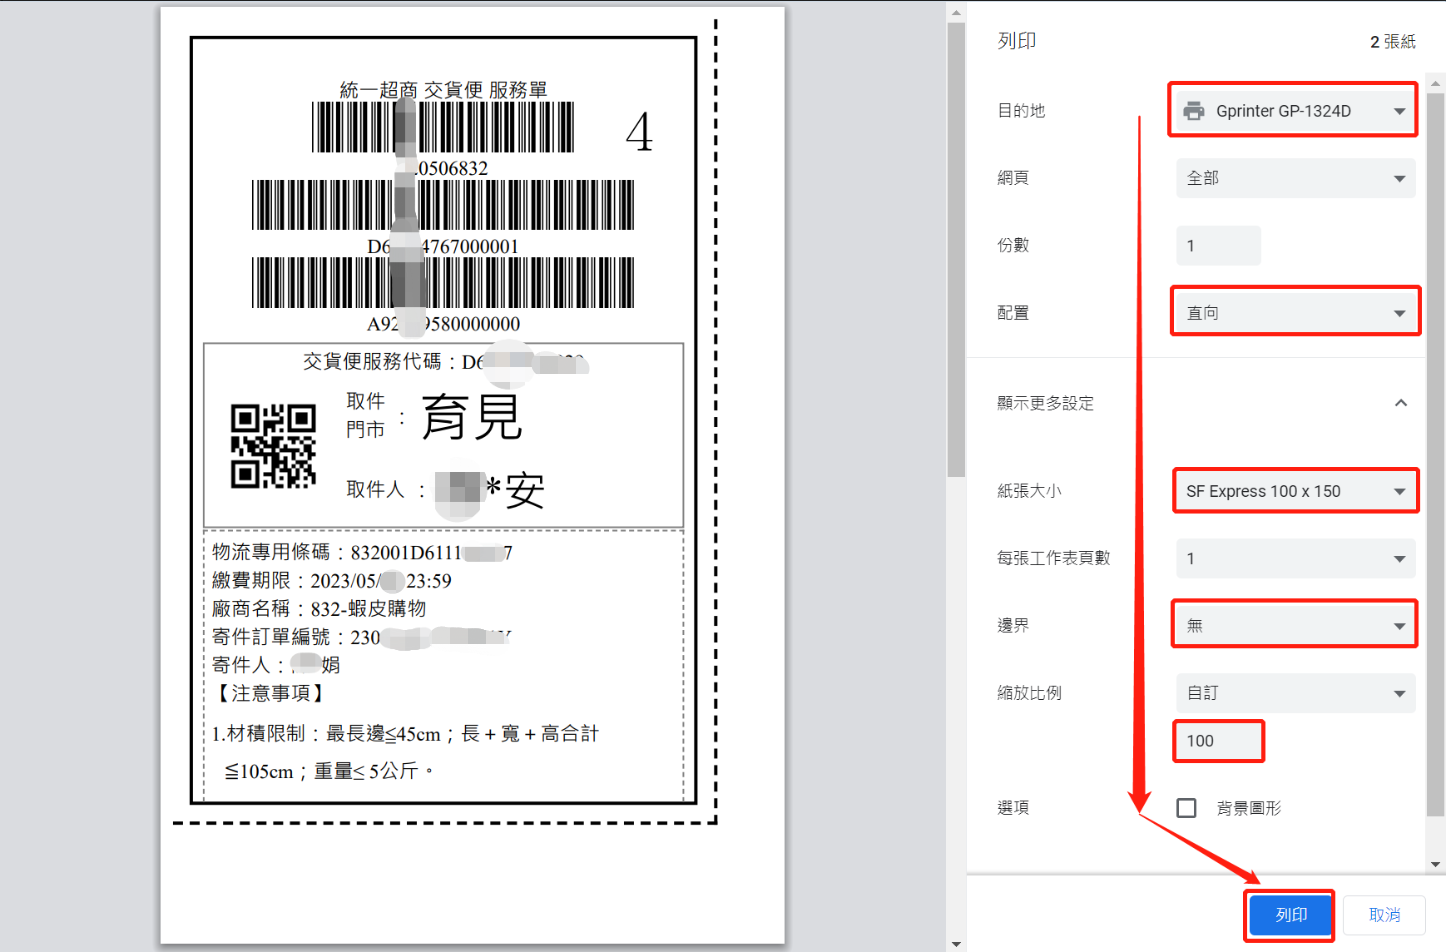Enable the 背景圖形 checkbox
The image size is (1446, 952).
(x=1187, y=808)
